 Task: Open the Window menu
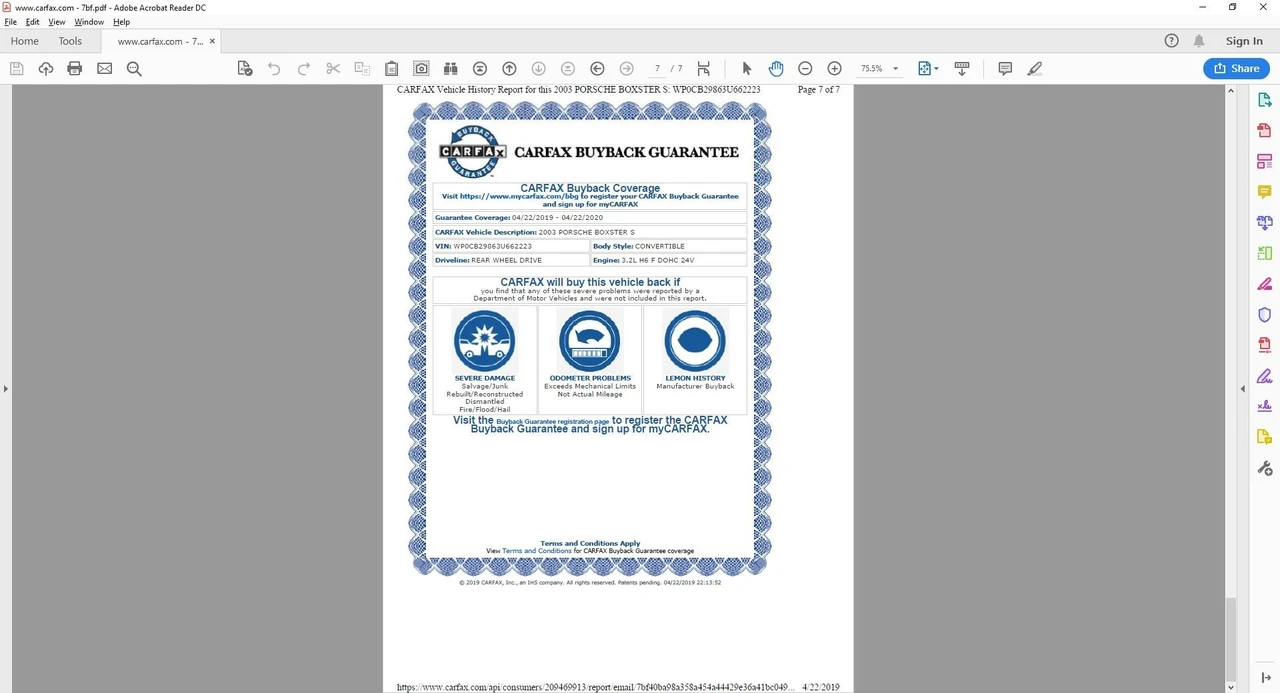[x=89, y=22]
